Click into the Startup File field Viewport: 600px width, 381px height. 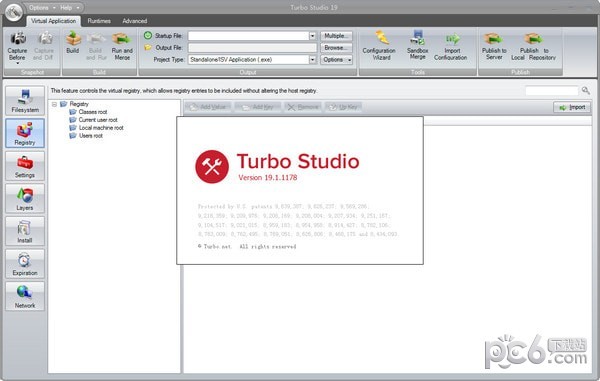point(249,36)
